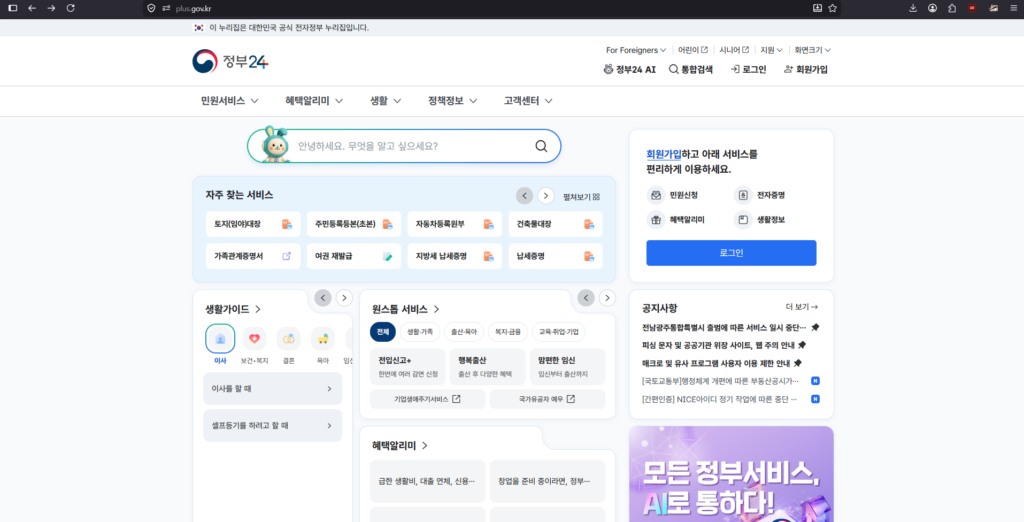Go to previous 자주 찾는 서비스 slide
The width and height of the screenshot is (1024, 522).
point(524,196)
